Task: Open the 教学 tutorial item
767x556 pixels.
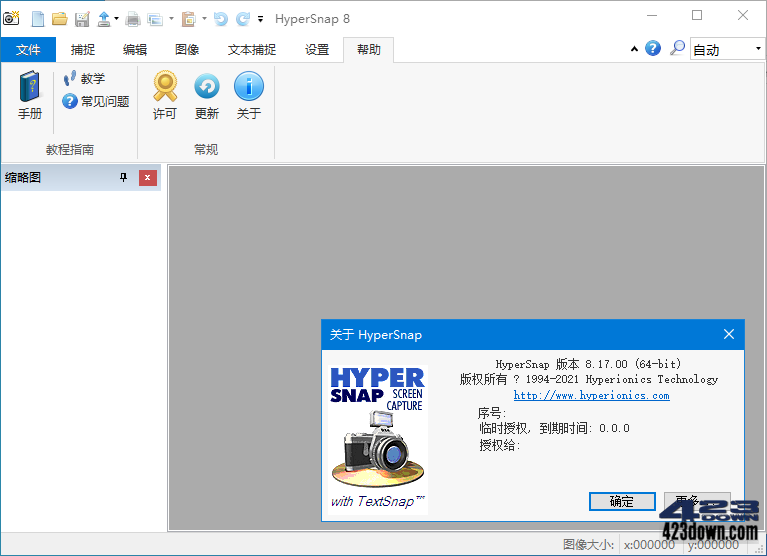Action: pos(84,78)
